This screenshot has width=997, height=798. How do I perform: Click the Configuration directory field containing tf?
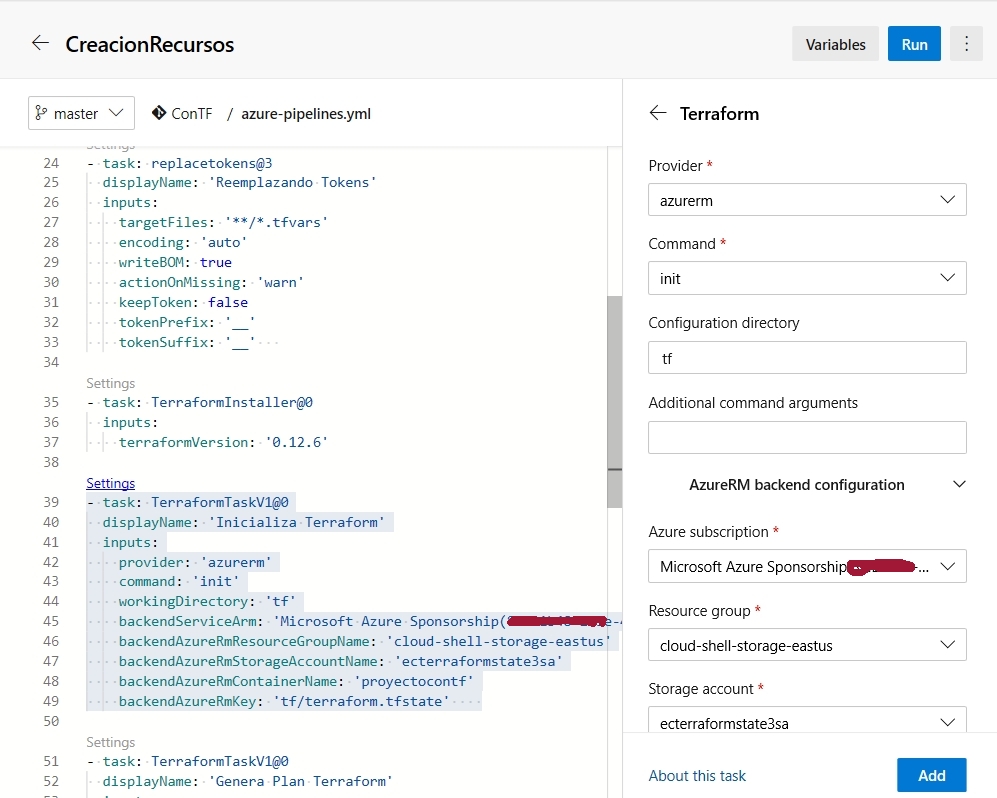[x=807, y=358]
